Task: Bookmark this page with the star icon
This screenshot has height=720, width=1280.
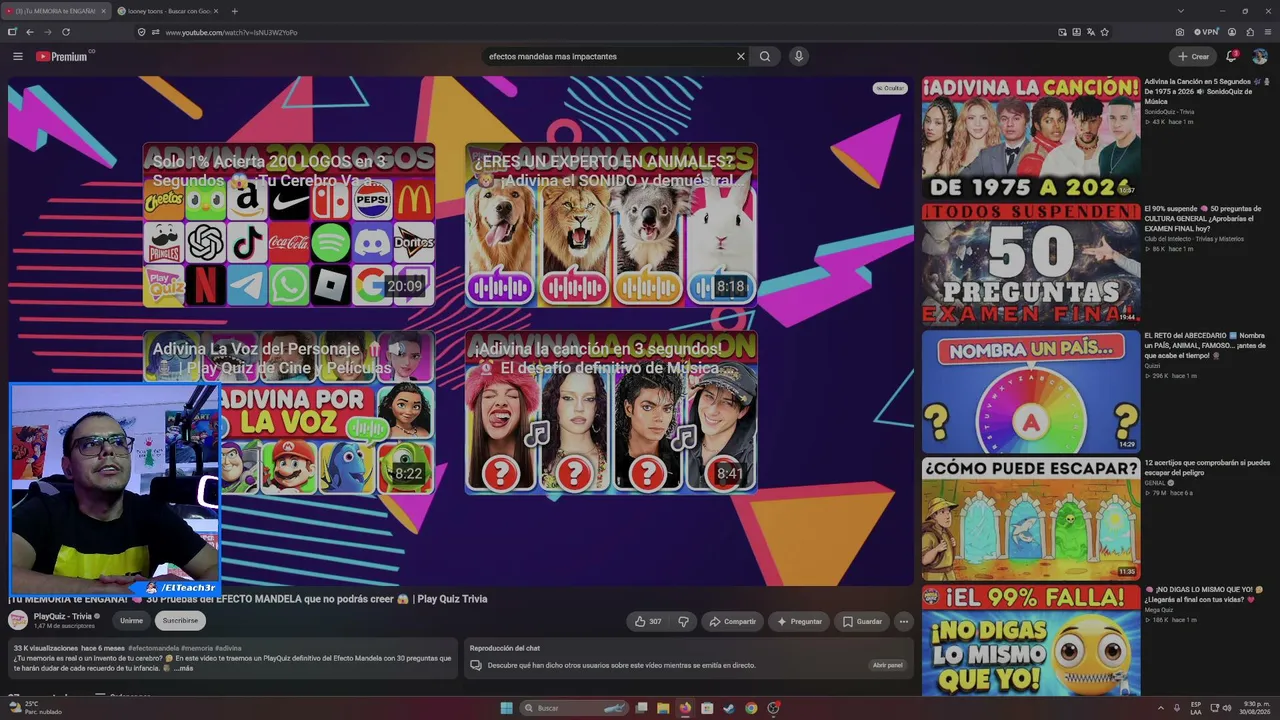Action: pyautogui.click(x=1105, y=32)
